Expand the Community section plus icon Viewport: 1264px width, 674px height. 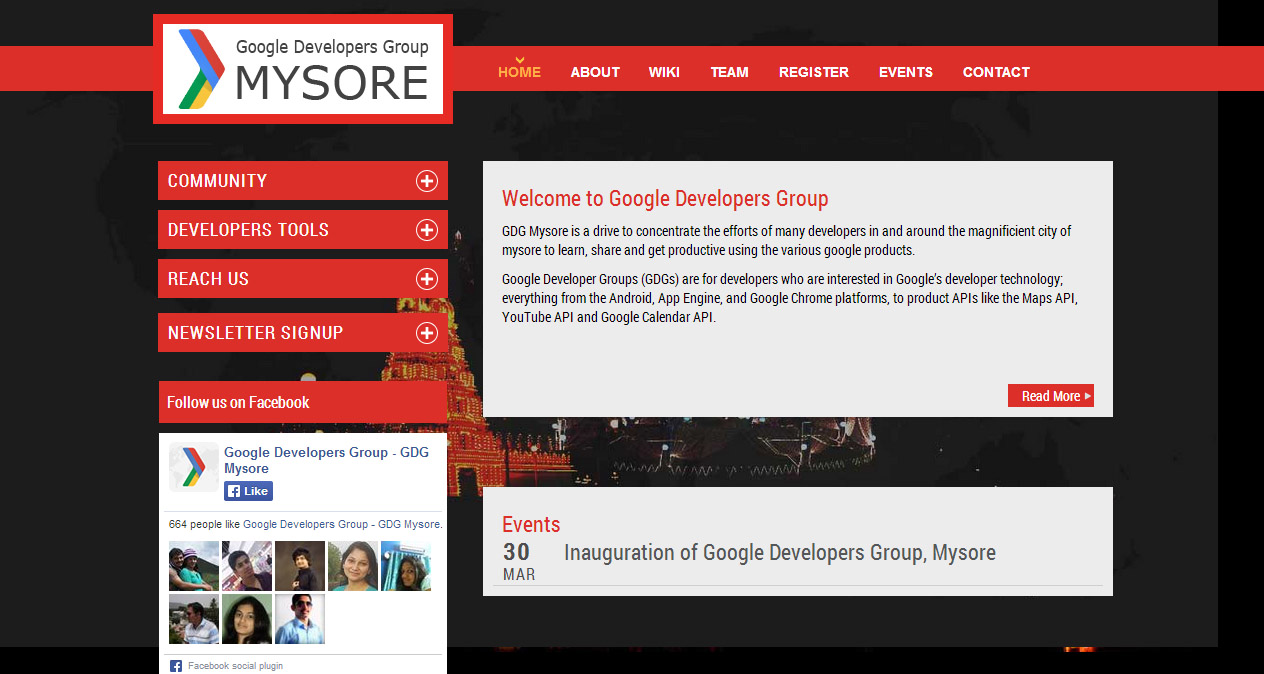[427, 181]
